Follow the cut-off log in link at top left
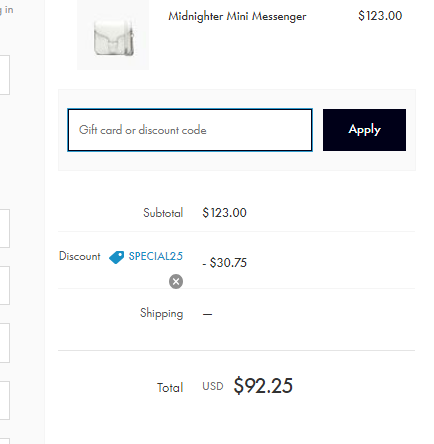The image size is (434, 444). coord(7,10)
